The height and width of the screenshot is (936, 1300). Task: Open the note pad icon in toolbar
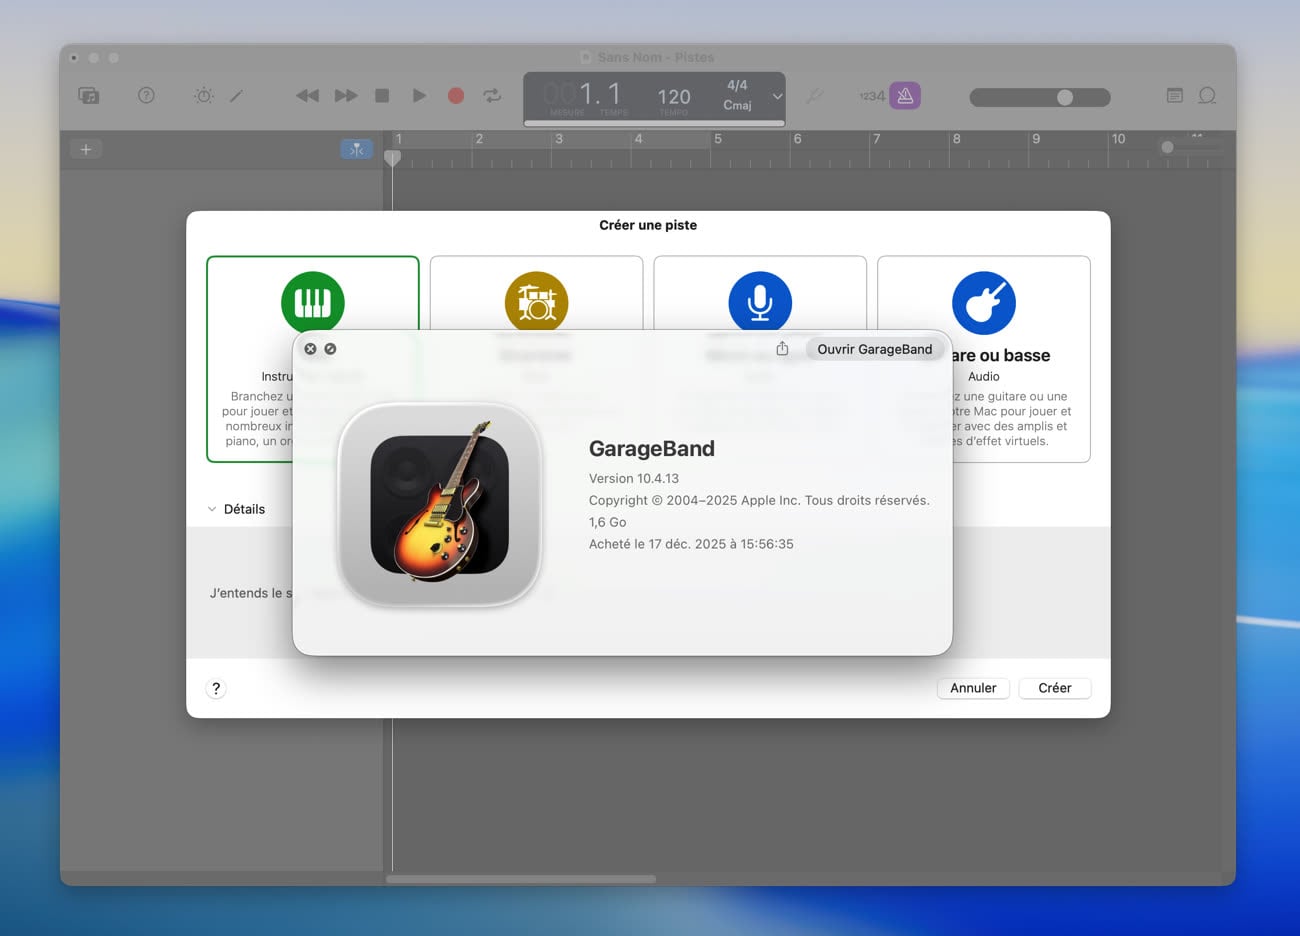click(x=1175, y=96)
